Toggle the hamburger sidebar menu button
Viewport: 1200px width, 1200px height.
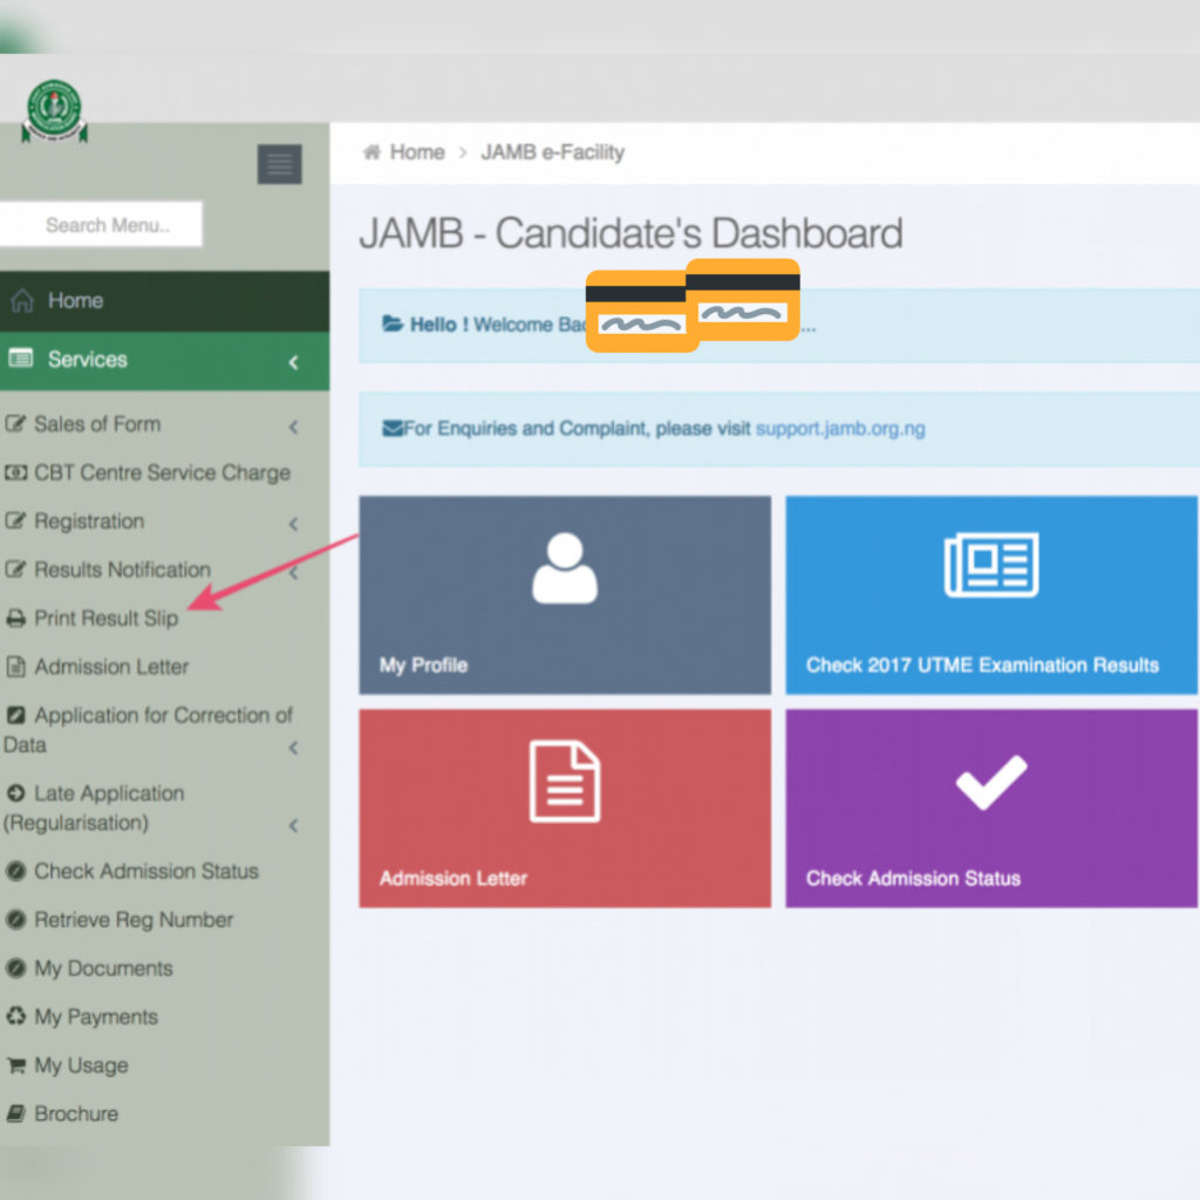click(x=280, y=164)
